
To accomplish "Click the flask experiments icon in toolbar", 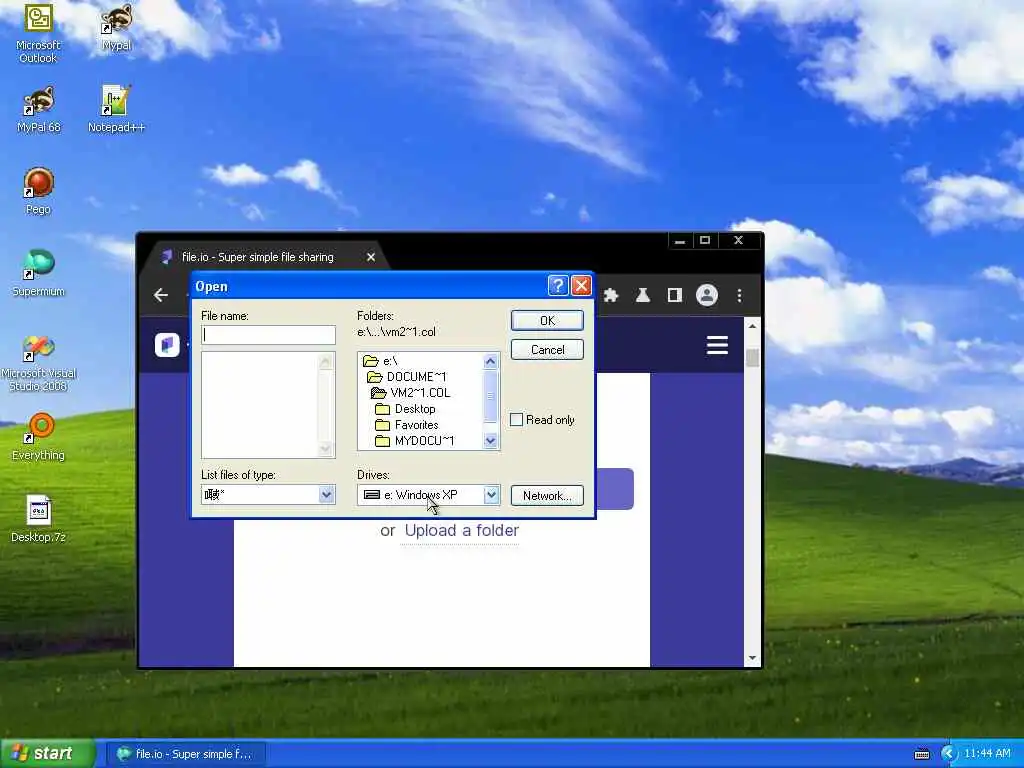I will click(x=643, y=295).
